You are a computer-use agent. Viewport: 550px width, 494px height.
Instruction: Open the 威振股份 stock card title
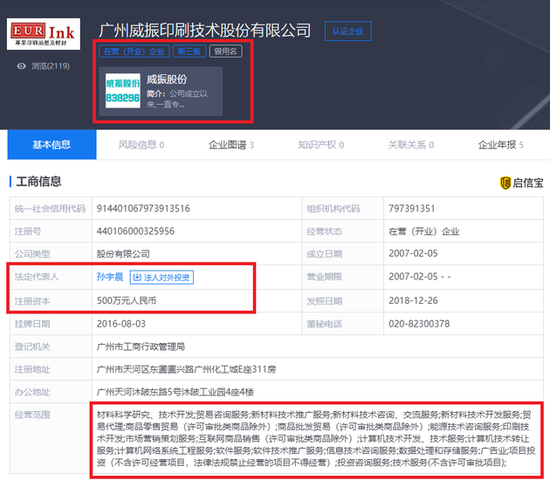(167, 79)
